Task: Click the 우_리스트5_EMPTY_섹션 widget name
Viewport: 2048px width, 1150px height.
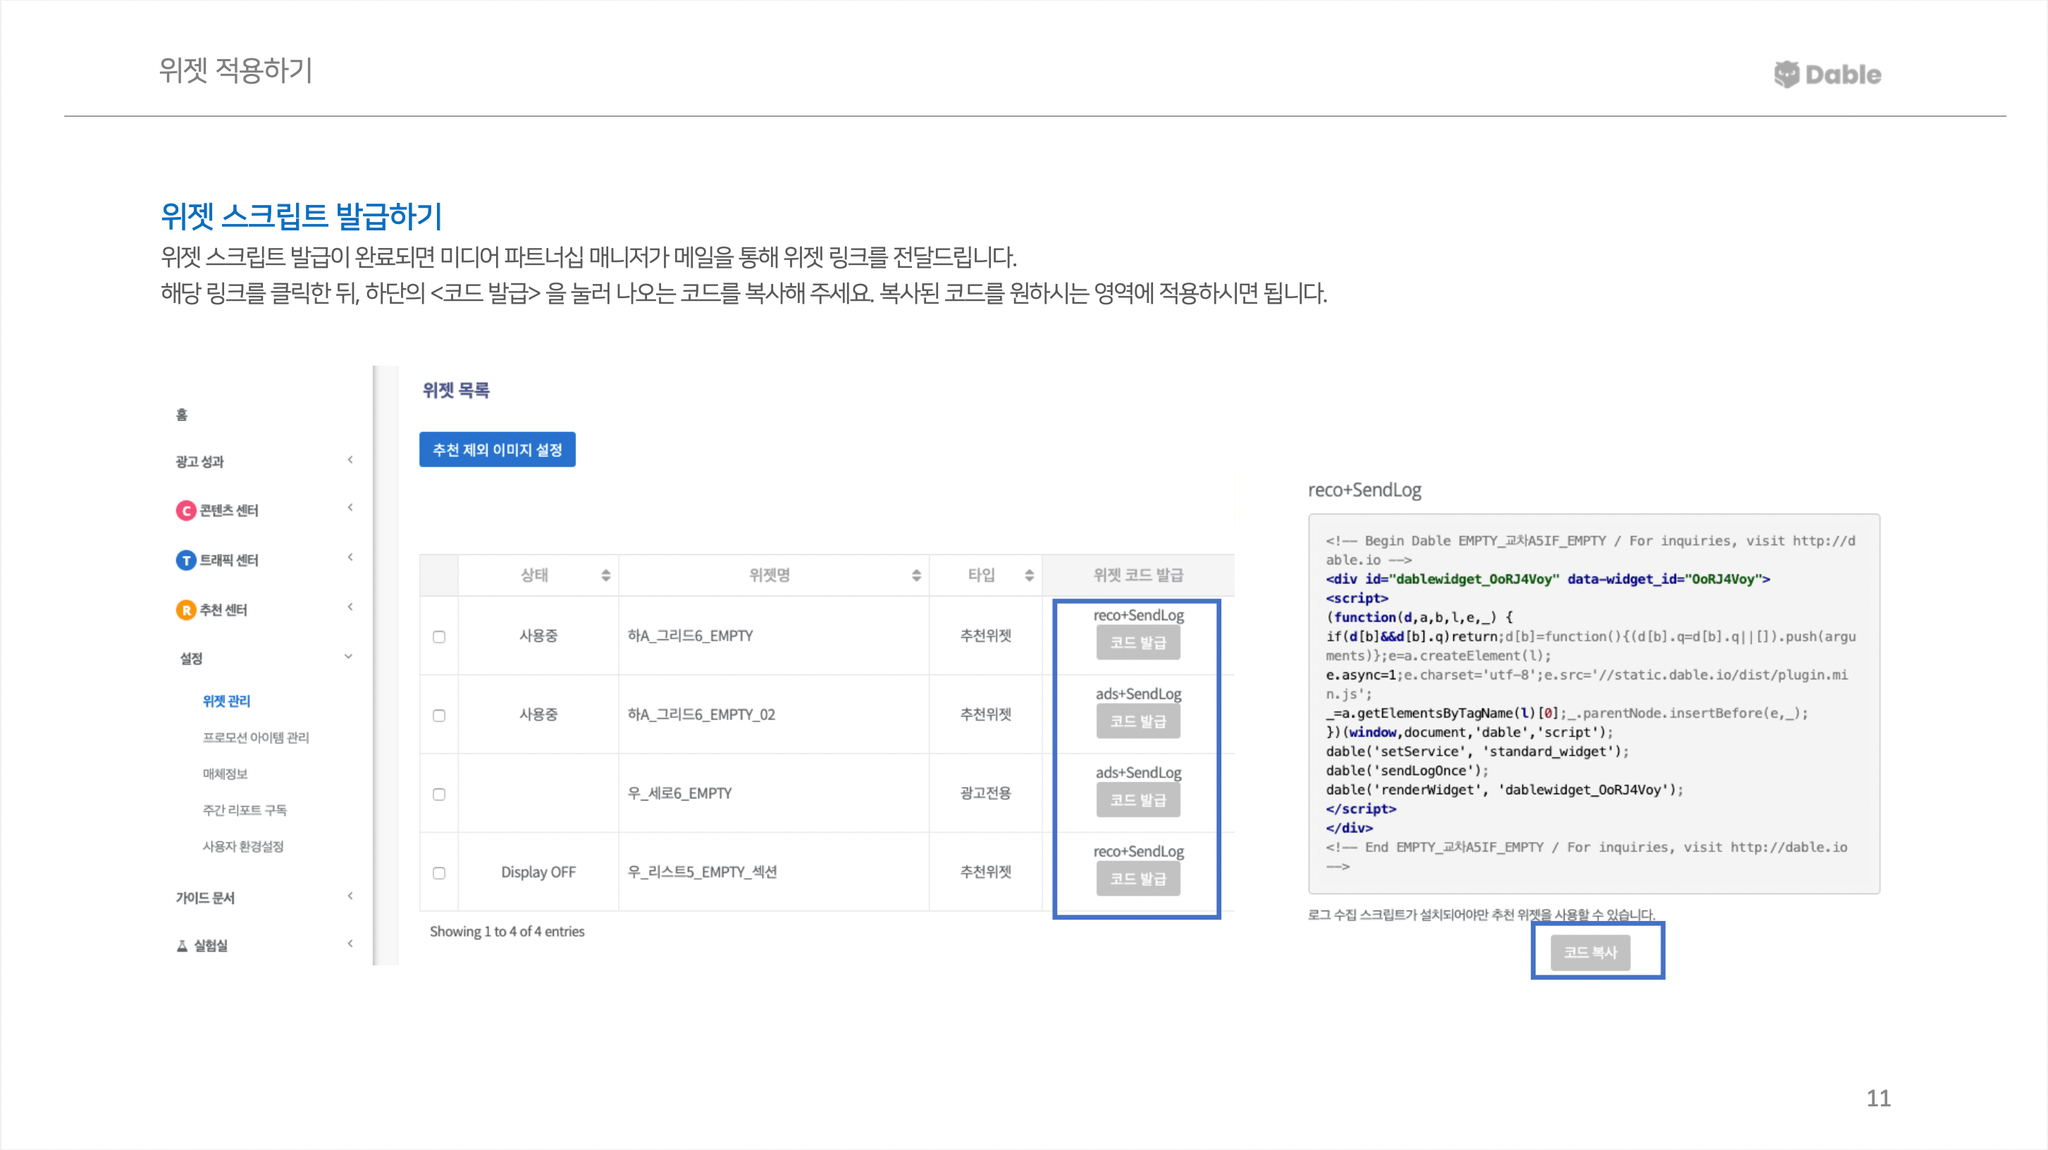Action: (x=702, y=873)
